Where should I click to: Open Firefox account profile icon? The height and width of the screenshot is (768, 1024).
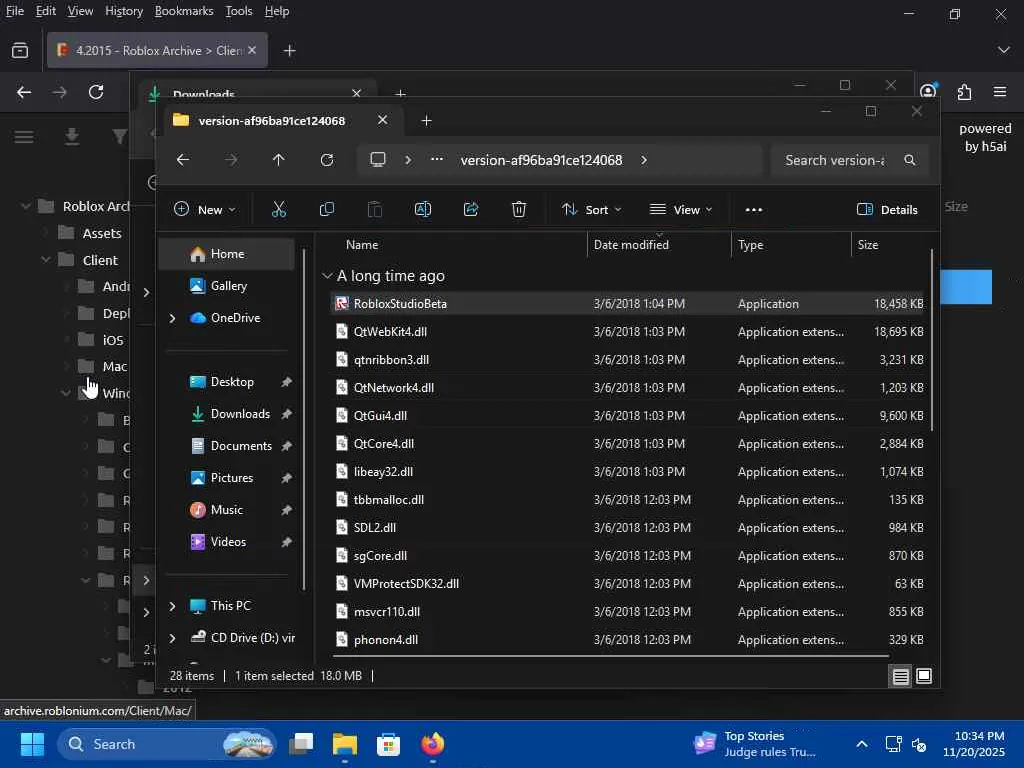(x=928, y=91)
